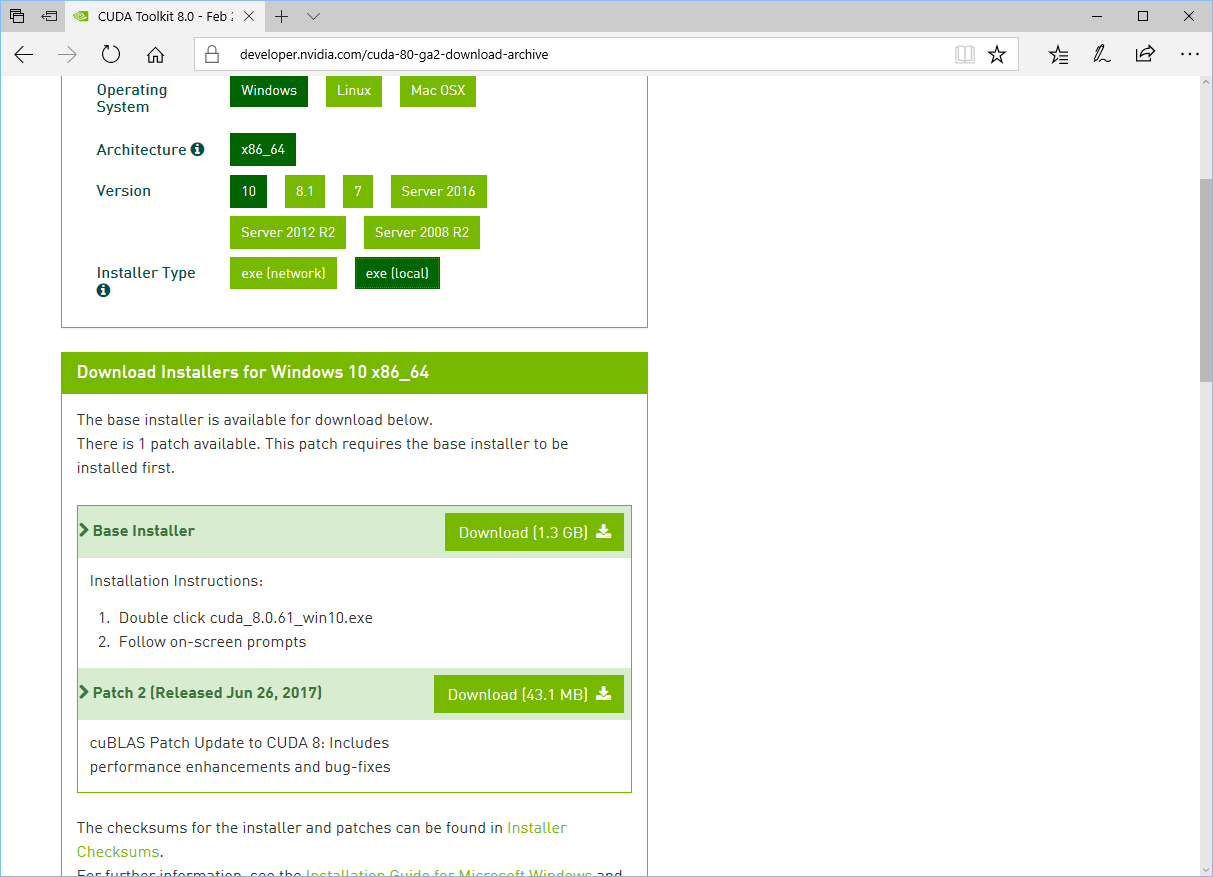Expand the Base Installer section
This screenshot has width=1213, height=877.
[x=137, y=531]
